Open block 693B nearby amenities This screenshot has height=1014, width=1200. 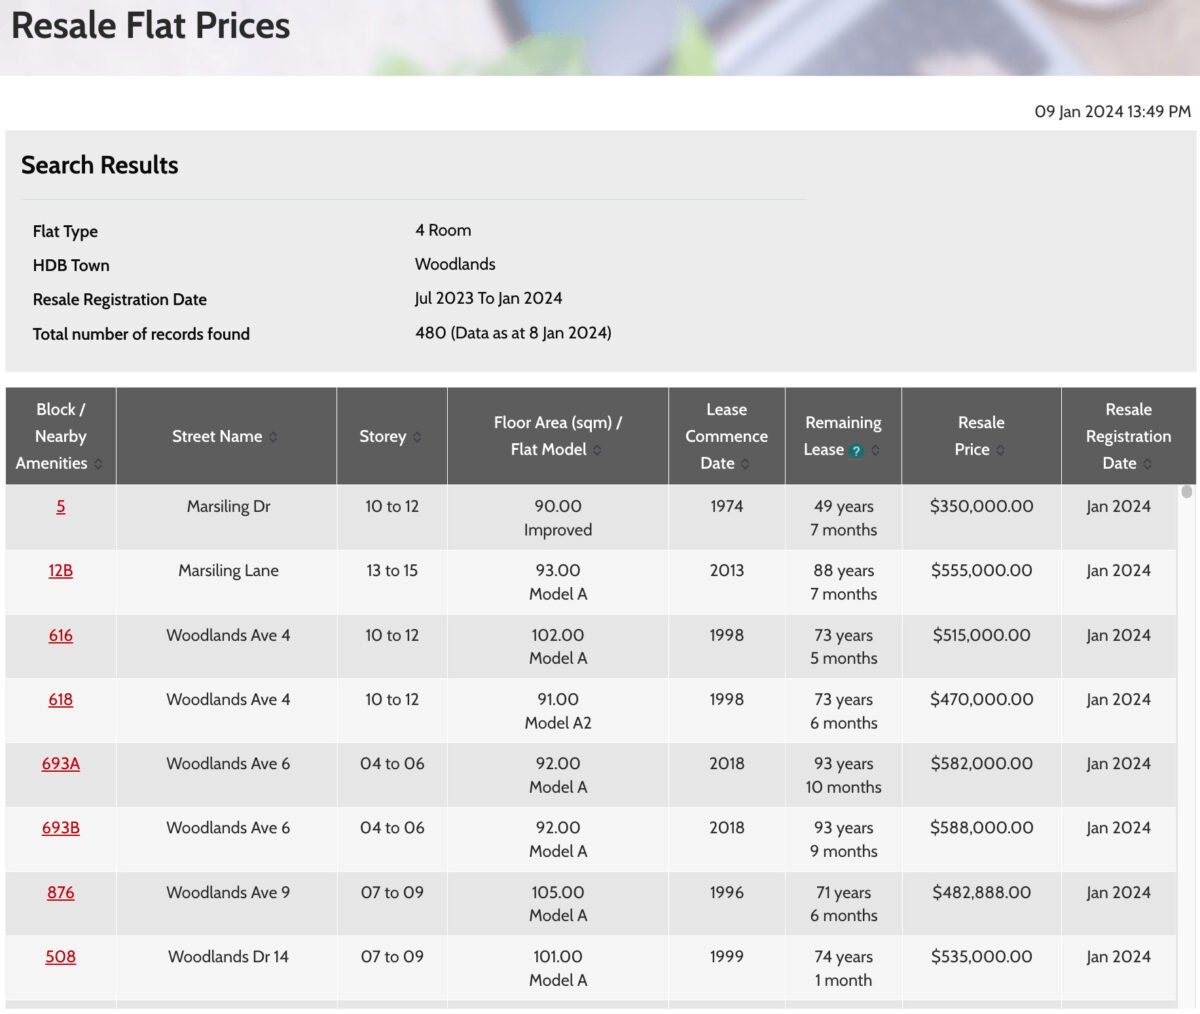click(60, 827)
